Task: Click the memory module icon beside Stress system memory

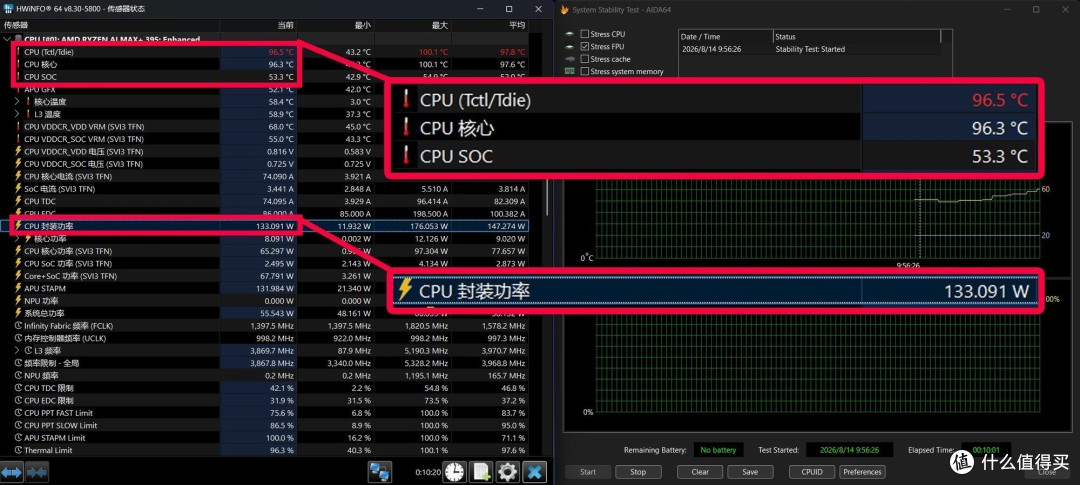Action: [569, 71]
